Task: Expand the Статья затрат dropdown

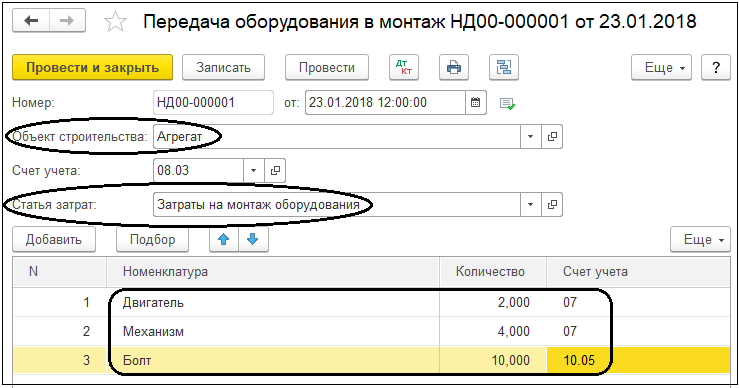Action: tap(531, 205)
